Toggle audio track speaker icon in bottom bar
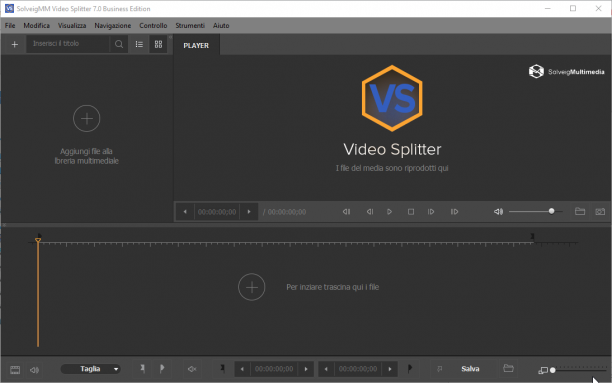Image resolution: width=612 pixels, height=383 pixels. [34, 370]
